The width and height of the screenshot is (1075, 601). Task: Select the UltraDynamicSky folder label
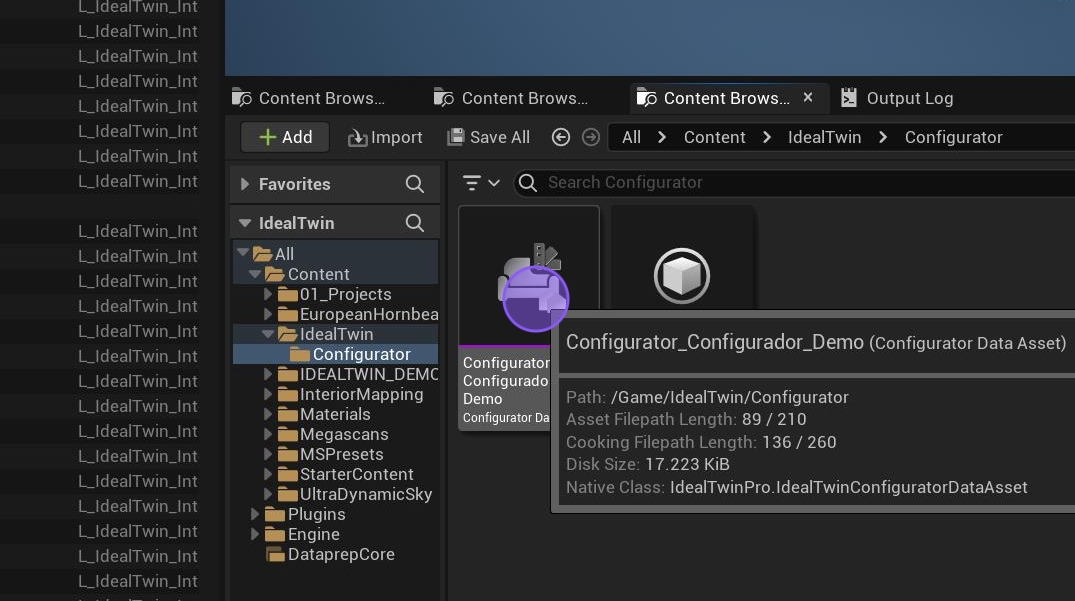(x=365, y=494)
